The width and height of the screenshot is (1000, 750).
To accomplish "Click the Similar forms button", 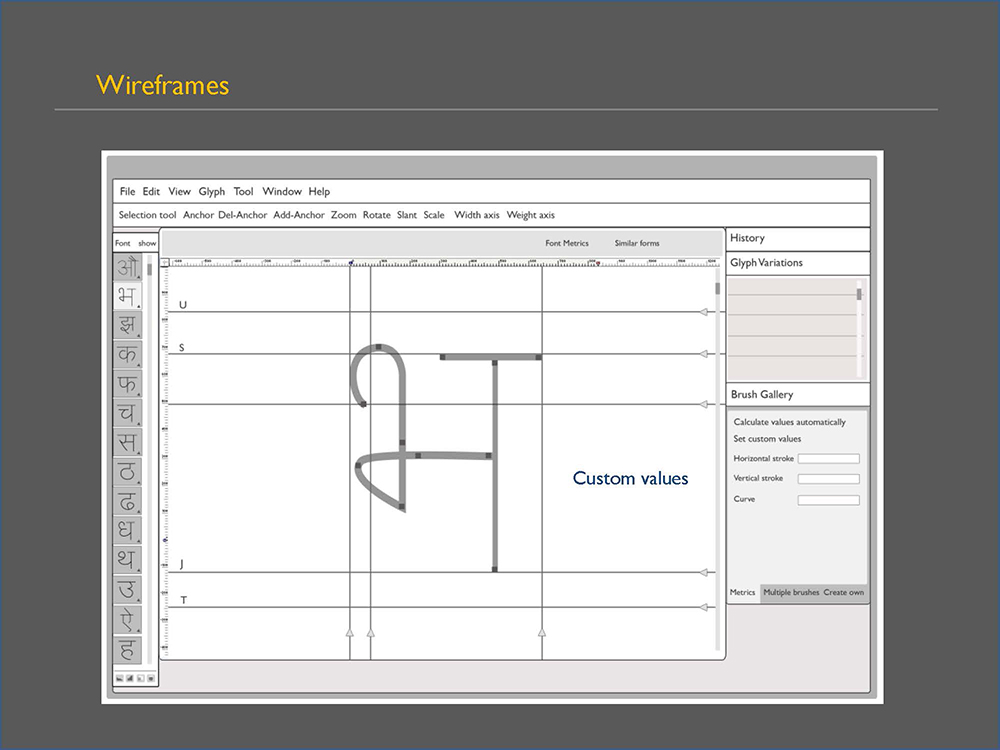I will [637, 243].
